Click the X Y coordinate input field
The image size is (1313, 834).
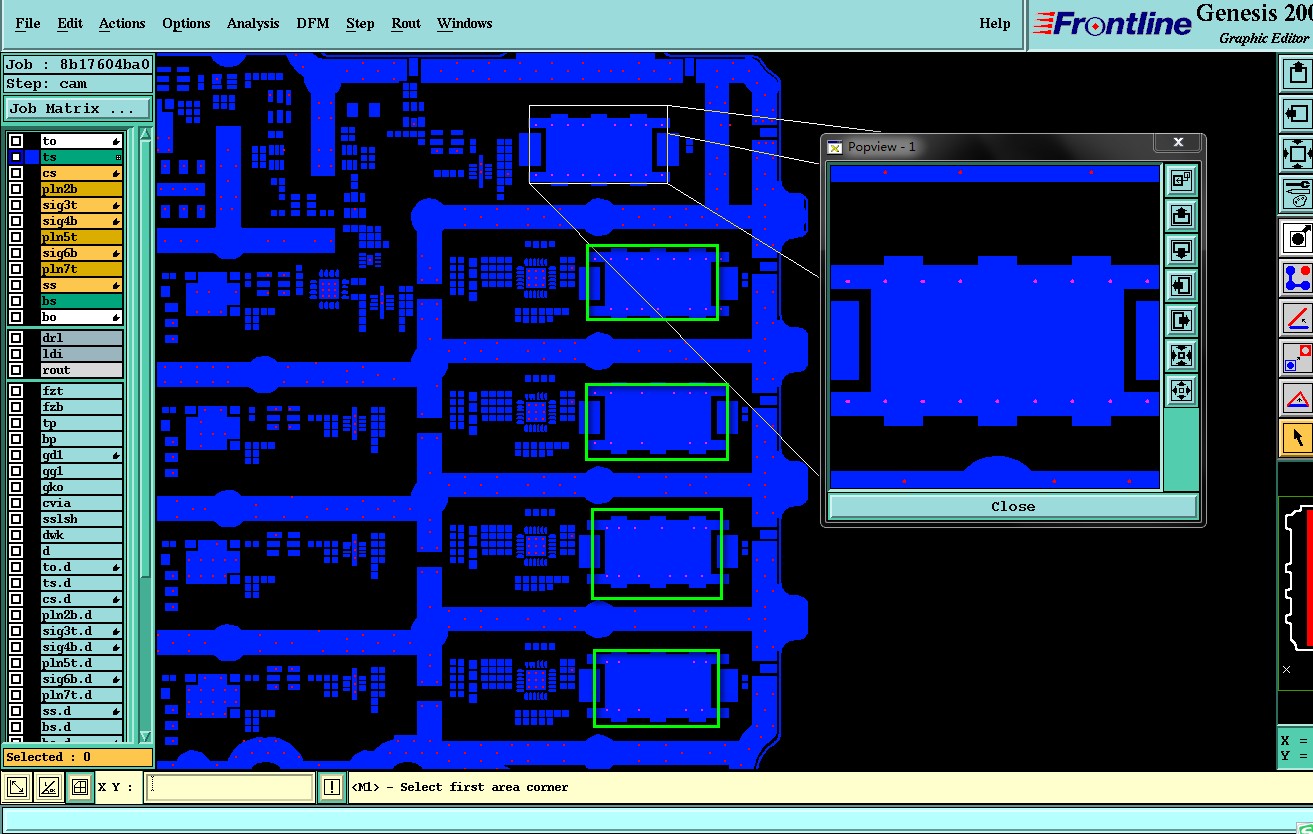pos(229,787)
